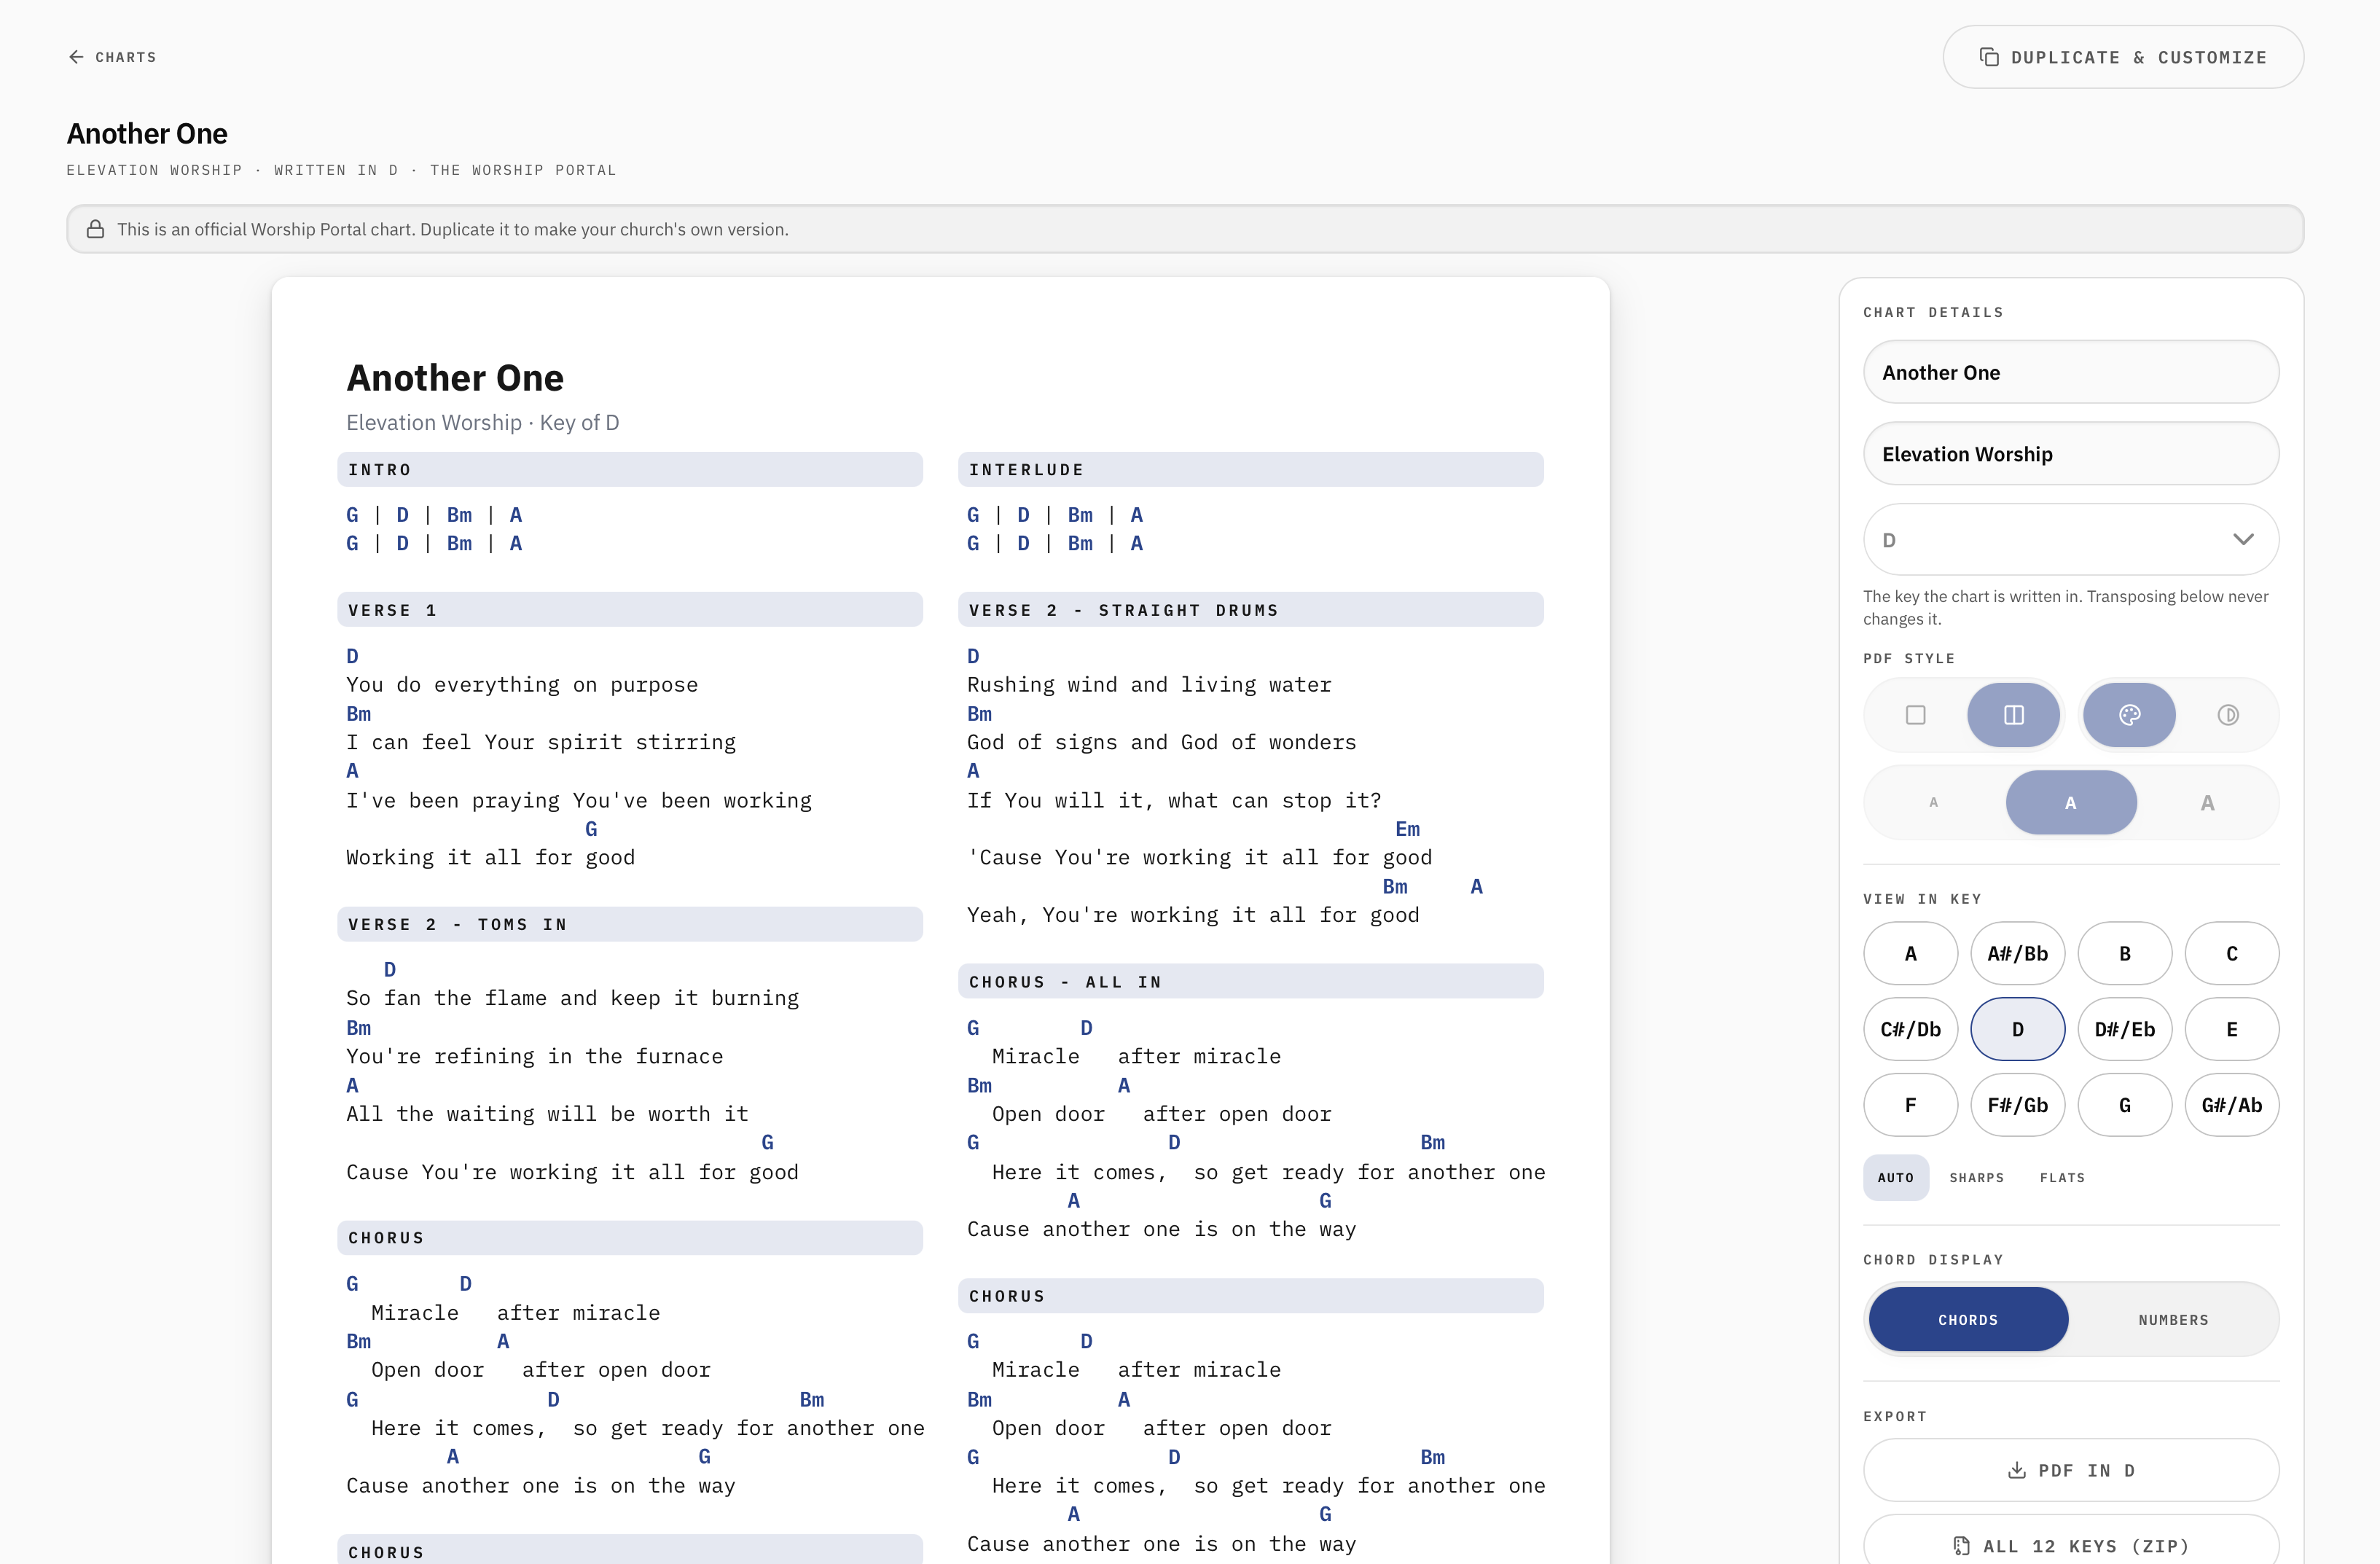Click the Intro section header
The image size is (2380, 1564).
(630, 469)
